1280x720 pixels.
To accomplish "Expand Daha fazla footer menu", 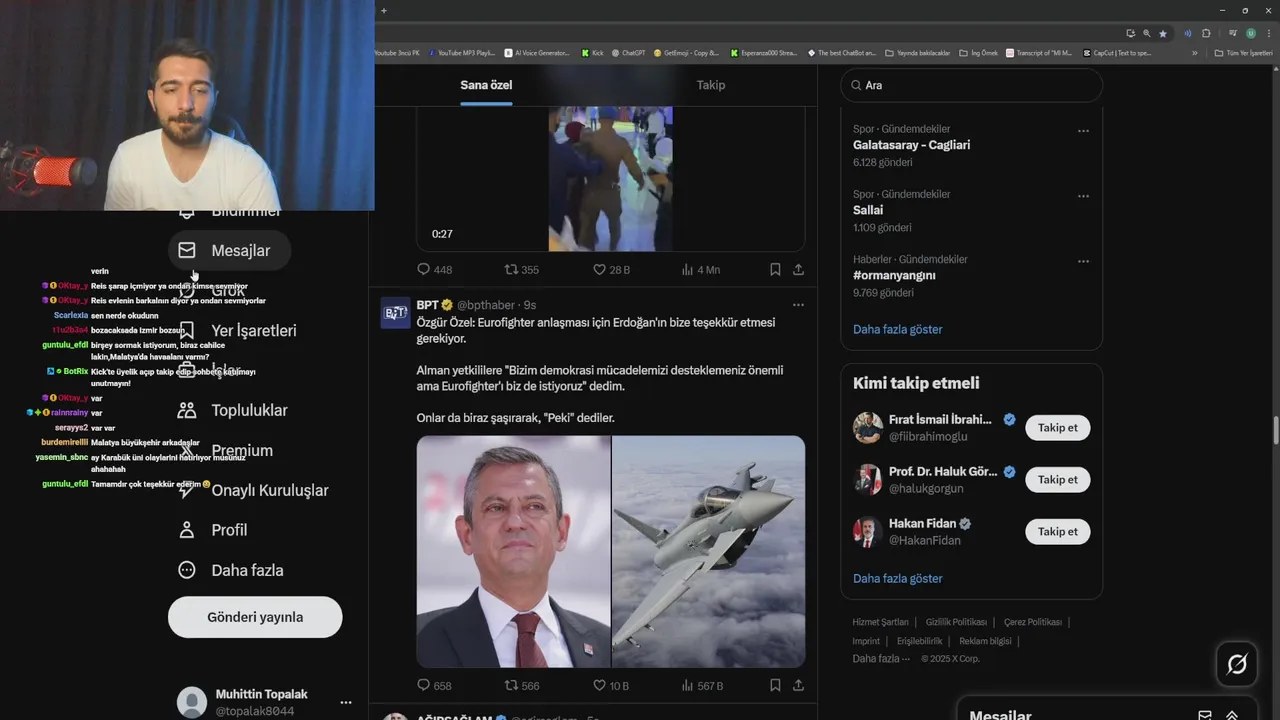I will [x=881, y=658].
